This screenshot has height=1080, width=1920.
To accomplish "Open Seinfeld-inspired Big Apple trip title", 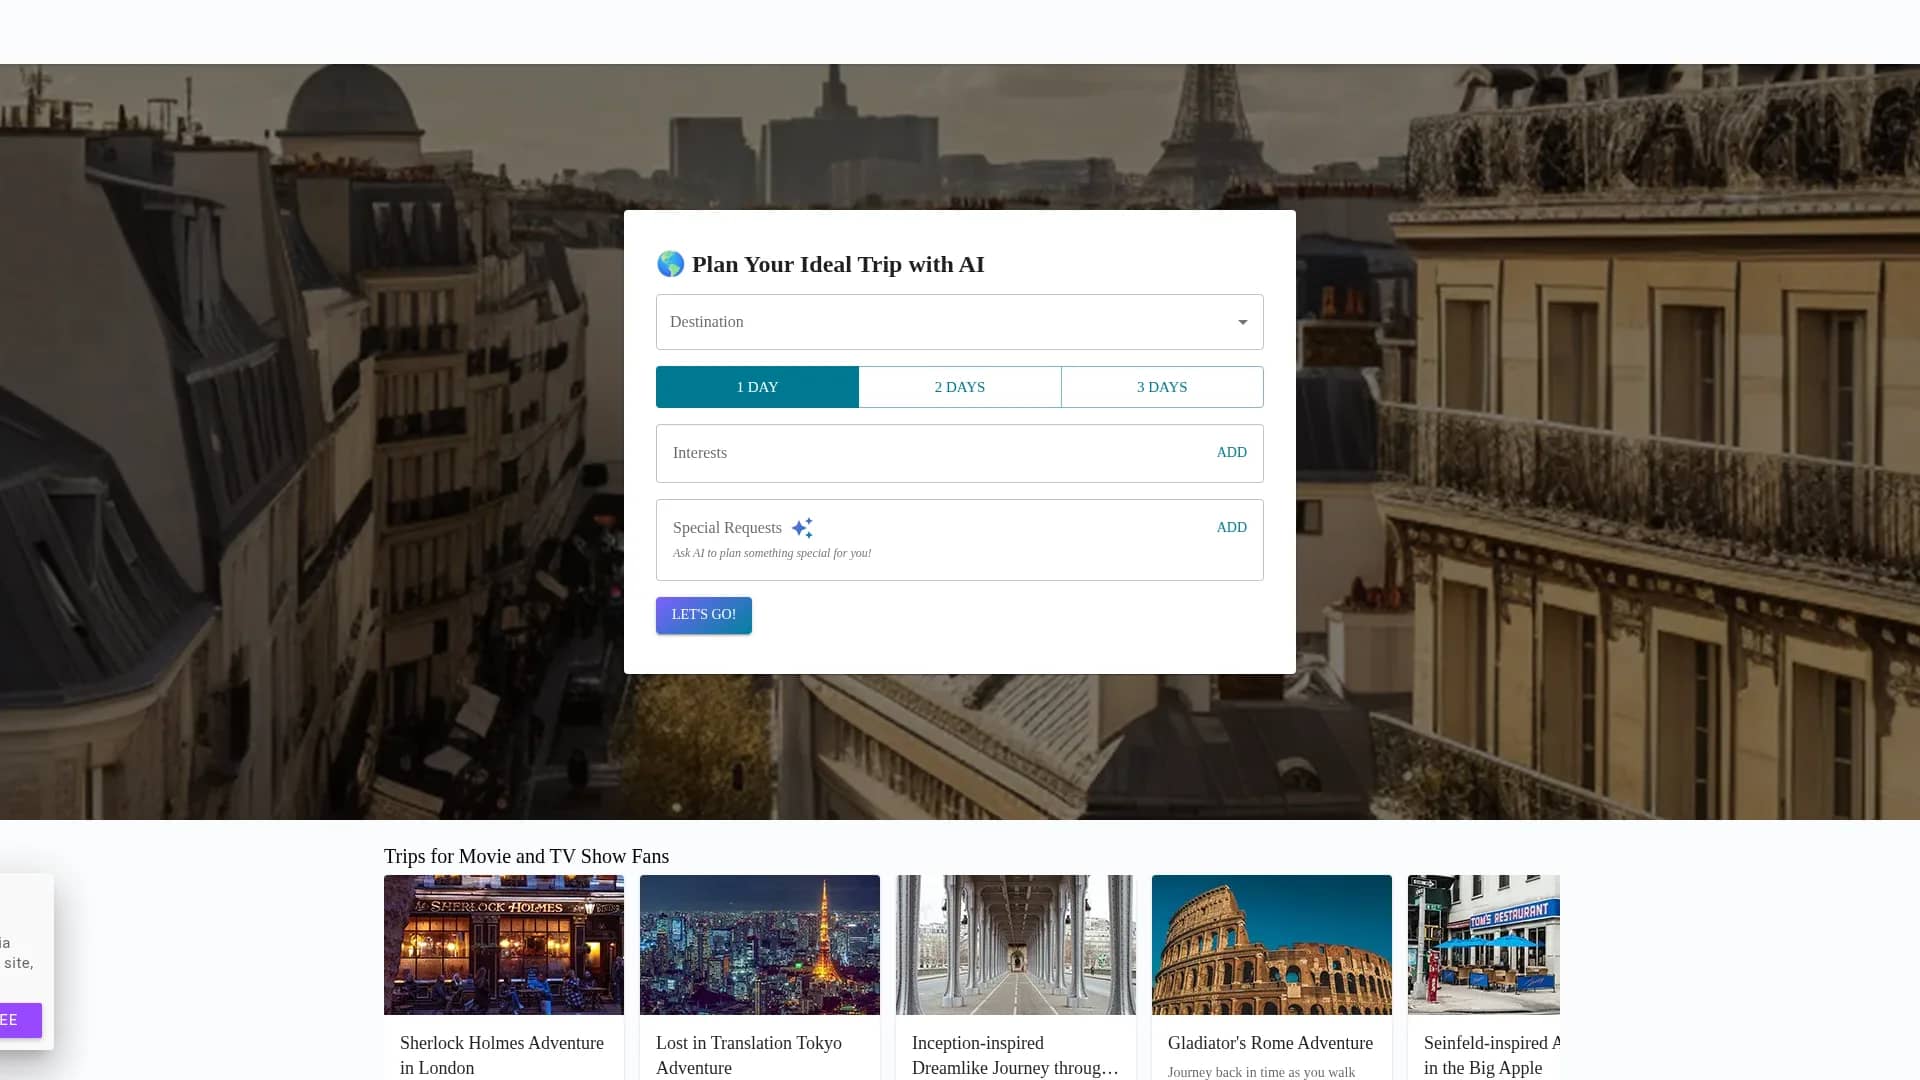I will [x=1492, y=1055].
